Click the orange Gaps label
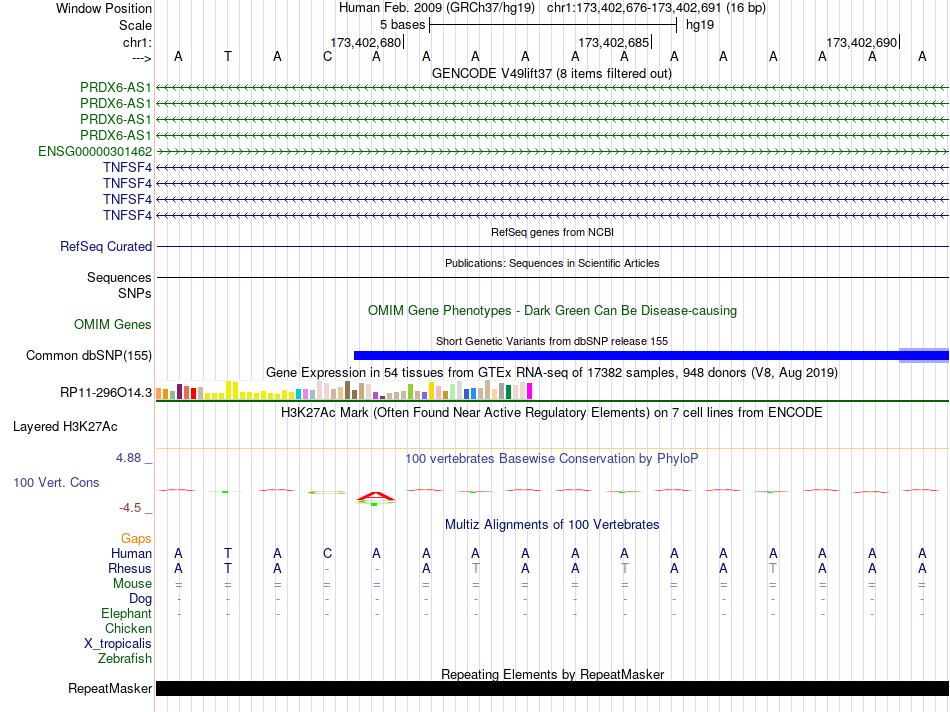Viewport: 950px width, 712px height. [x=136, y=538]
